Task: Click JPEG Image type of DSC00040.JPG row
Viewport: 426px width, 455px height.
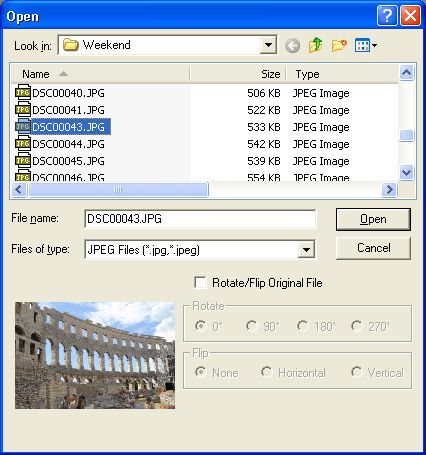Action: point(321,93)
